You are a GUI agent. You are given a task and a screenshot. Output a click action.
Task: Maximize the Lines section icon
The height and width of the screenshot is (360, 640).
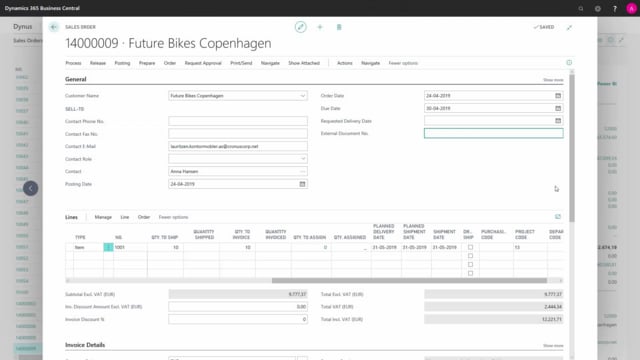click(x=558, y=217)
